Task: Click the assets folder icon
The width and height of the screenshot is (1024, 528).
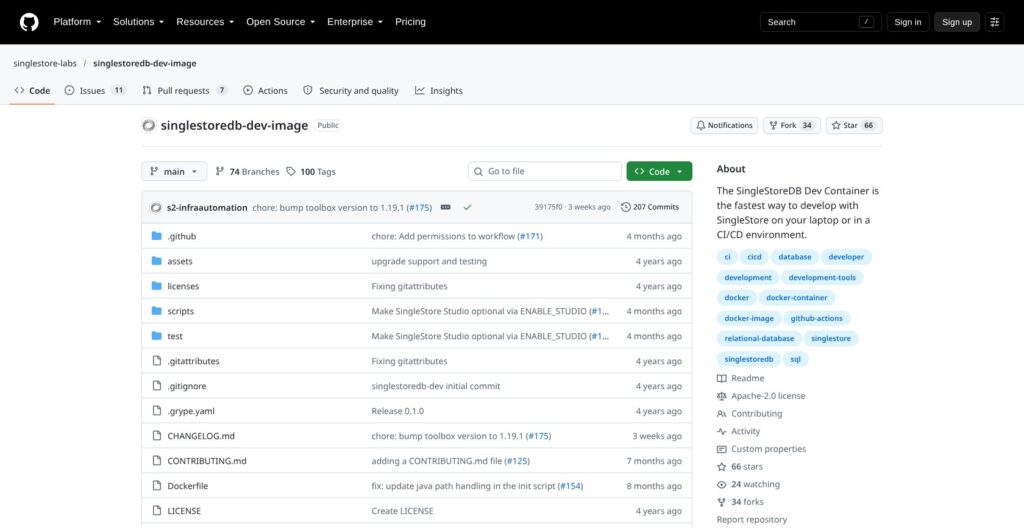Action: (157, 261)
